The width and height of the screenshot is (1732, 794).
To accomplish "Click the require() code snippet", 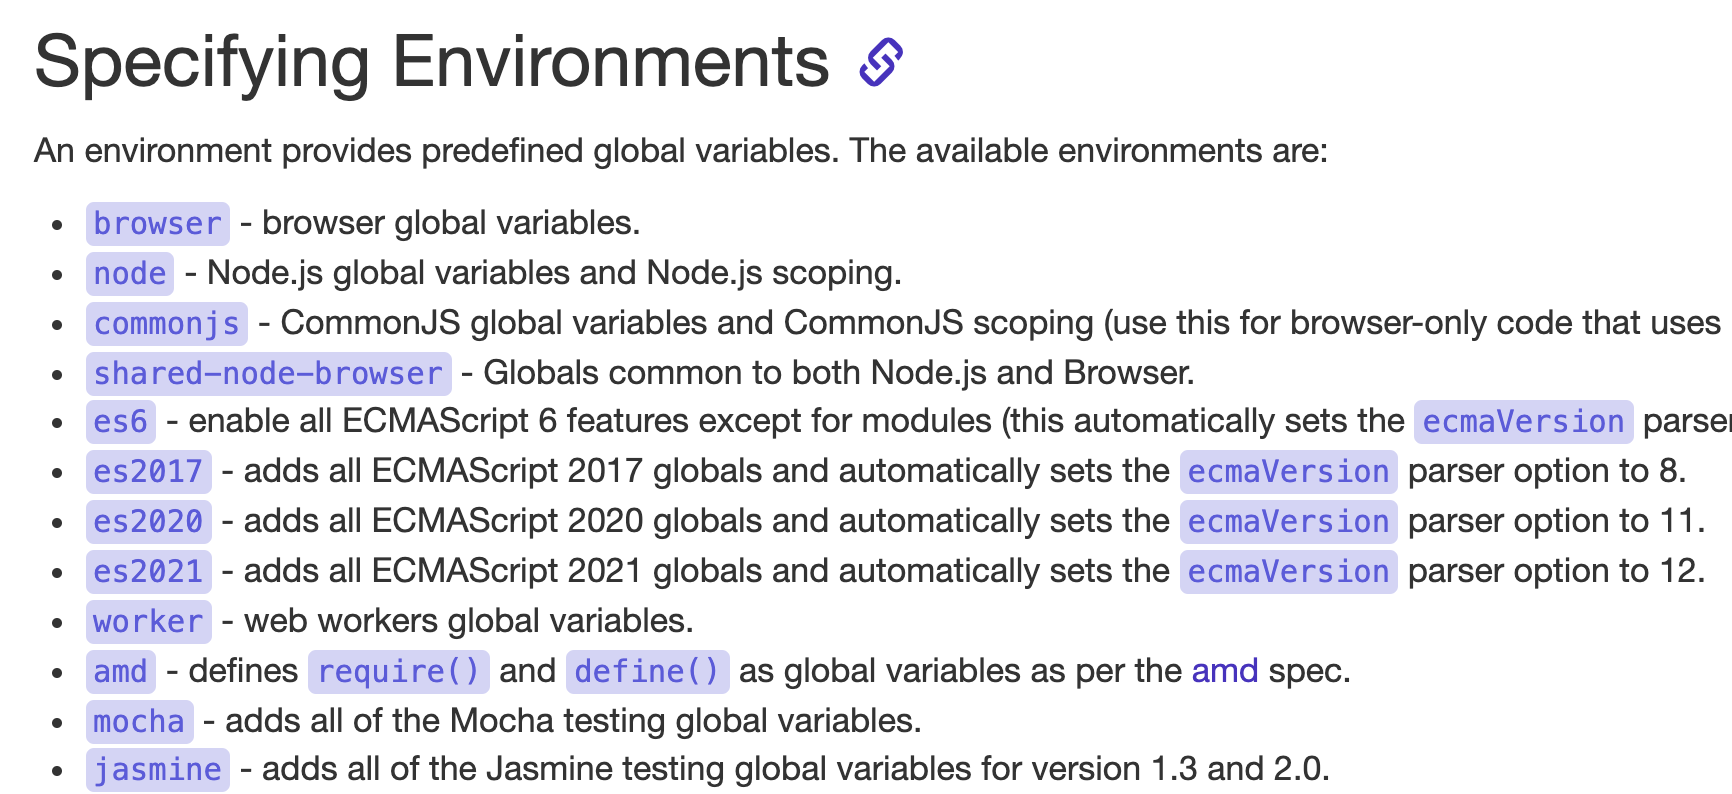I will tap(398, 671).
